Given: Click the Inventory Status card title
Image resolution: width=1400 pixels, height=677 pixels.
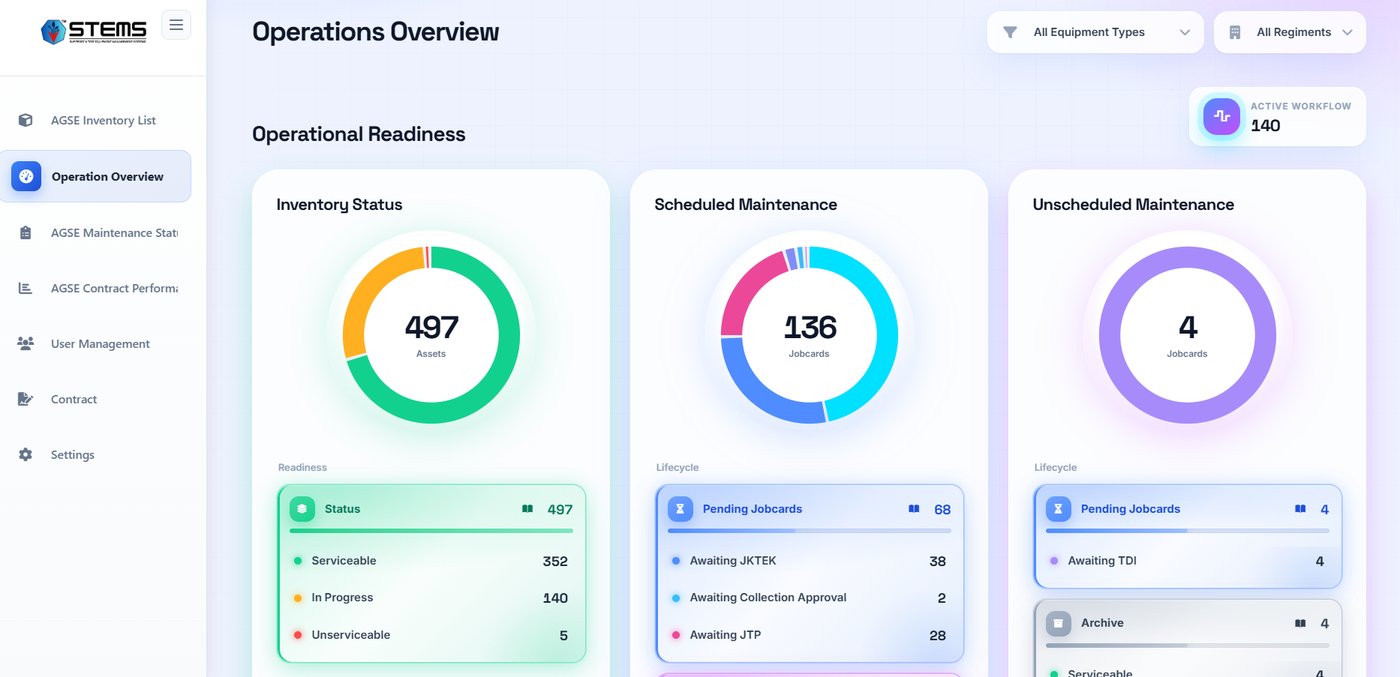Looking at the screenshot, I should (x=339, y=204).
